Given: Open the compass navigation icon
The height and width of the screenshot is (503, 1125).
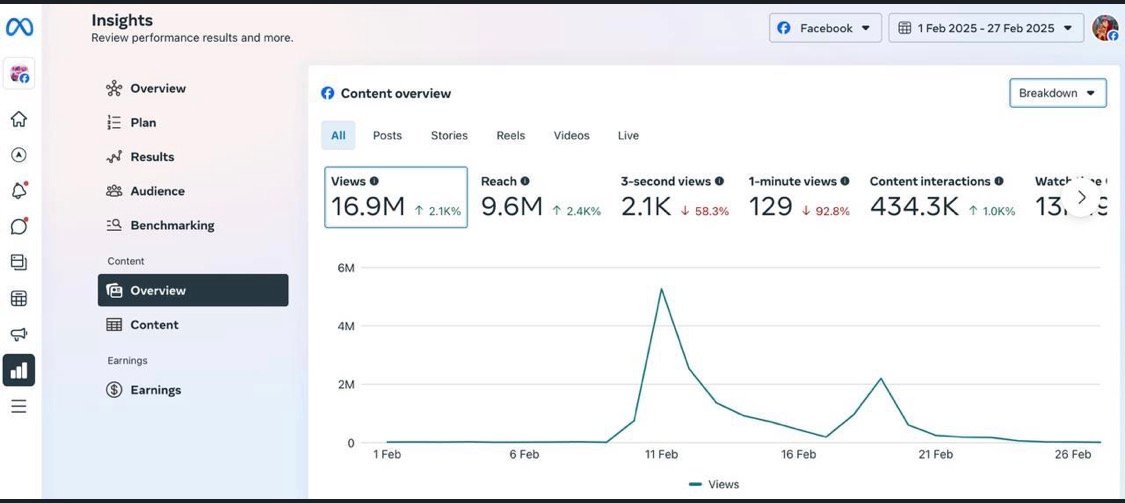Looking at the screenshot, I should click(x=19, y=155).
